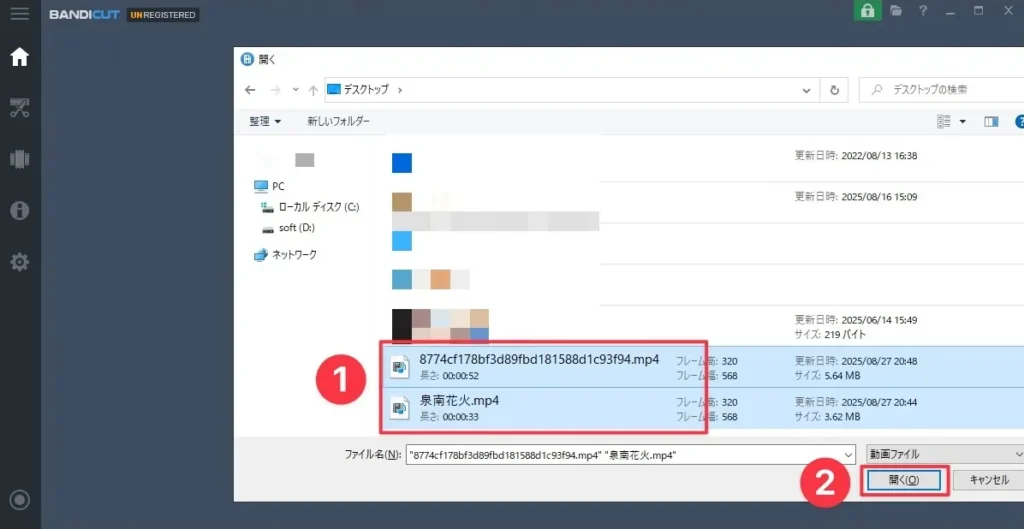Click the サイズ: 3.62 MB text
Image resolution: width=1024 pixels, height=529 pixels.
[x=827, y=416]
